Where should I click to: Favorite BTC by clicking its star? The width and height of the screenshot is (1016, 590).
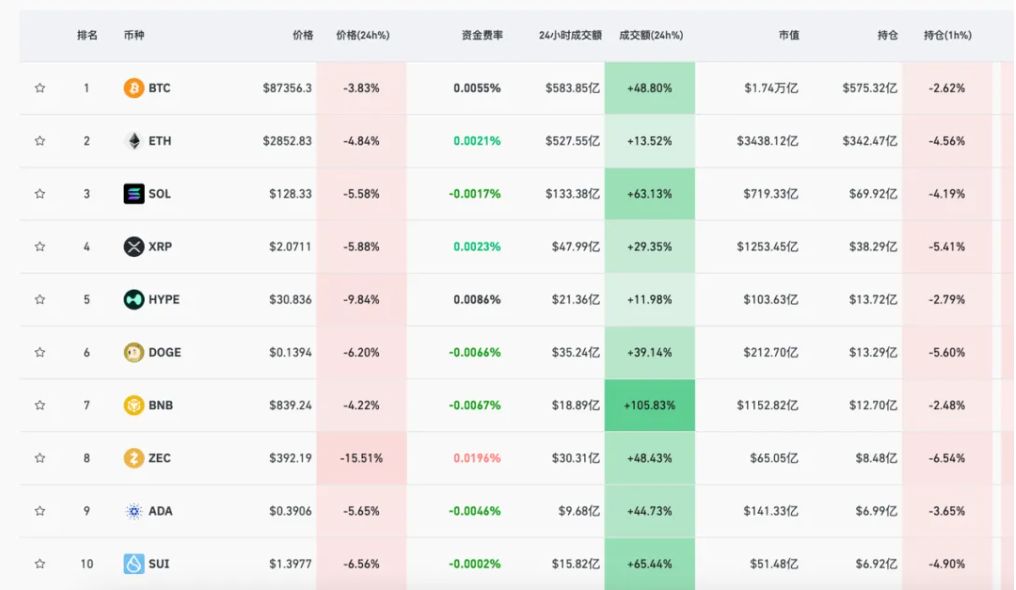point(40,88)
